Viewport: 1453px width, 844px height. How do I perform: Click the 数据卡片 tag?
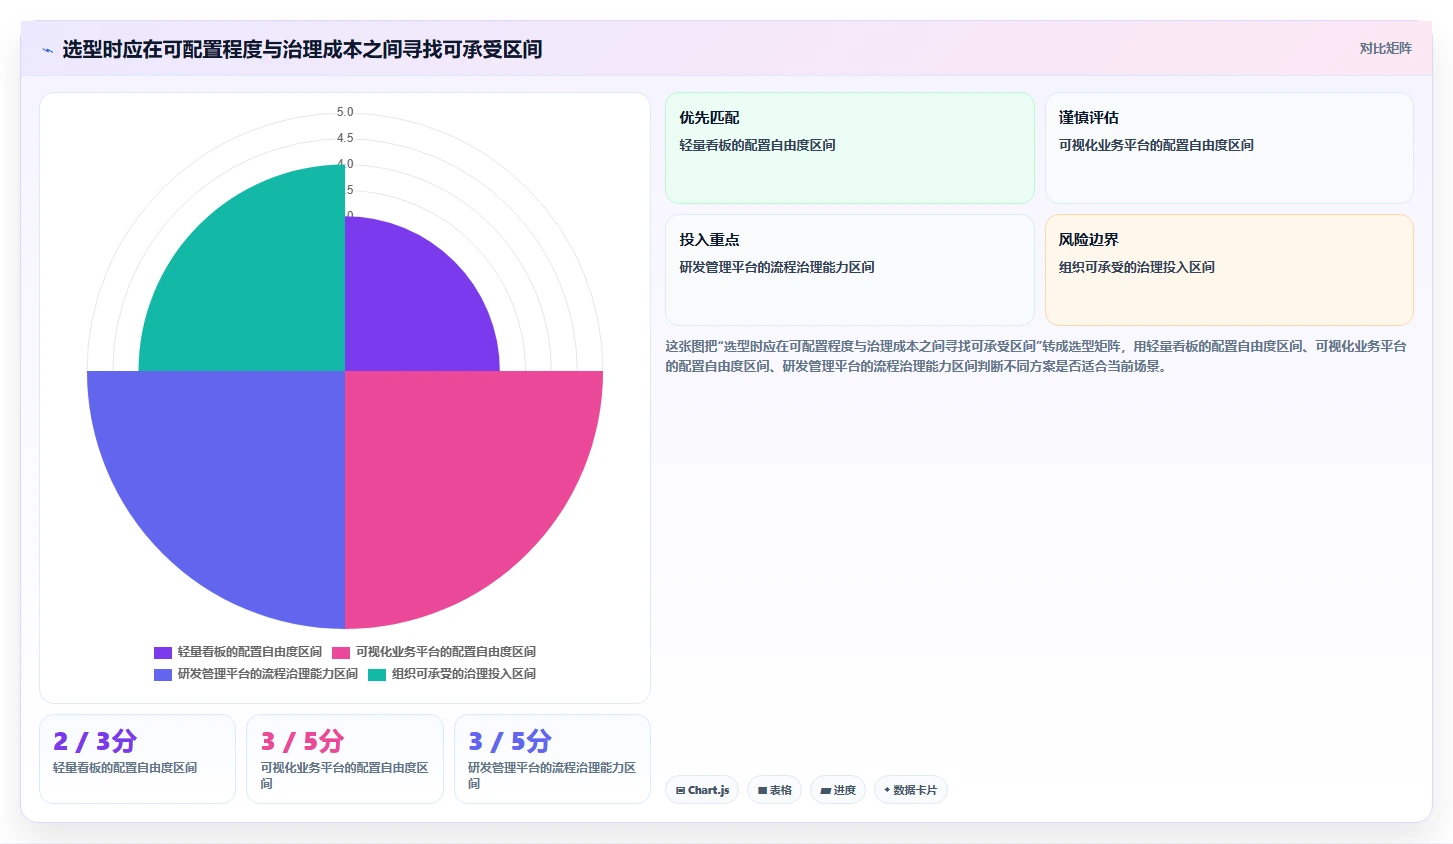click(x=910, y=790)
